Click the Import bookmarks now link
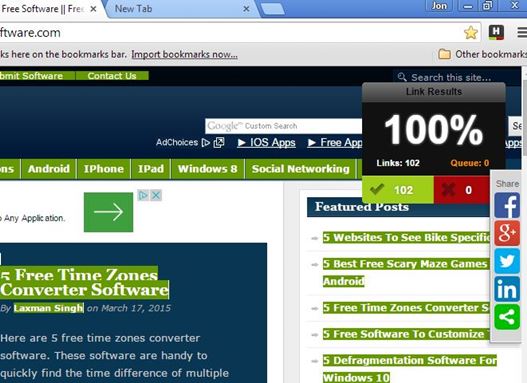 tap(185, 54)
